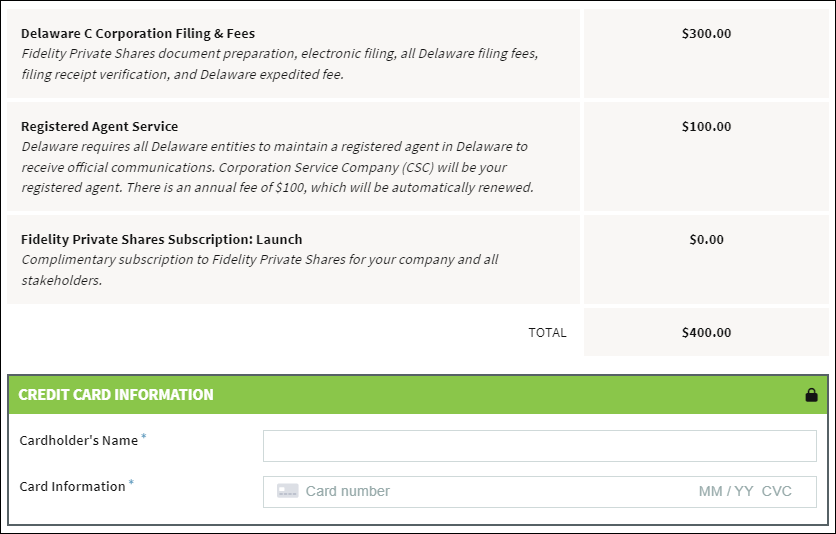Click the CREDIT CARD INFORMATION header text
836x534 pixels.
116,395
